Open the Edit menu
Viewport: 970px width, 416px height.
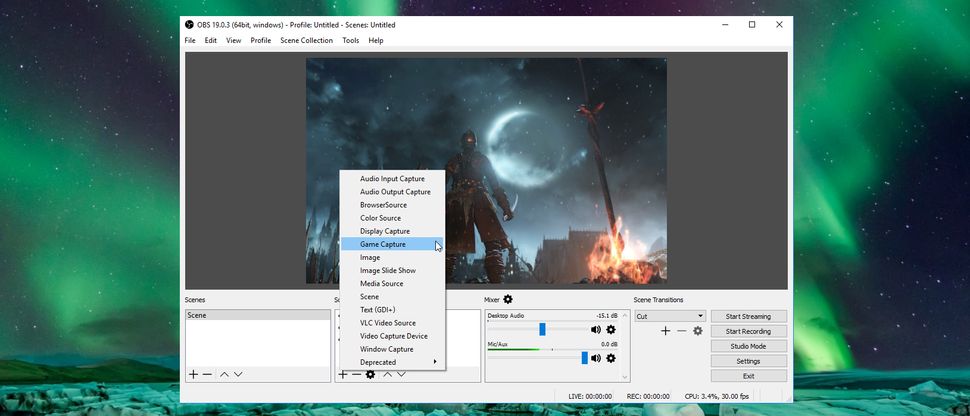coord(211,40)
